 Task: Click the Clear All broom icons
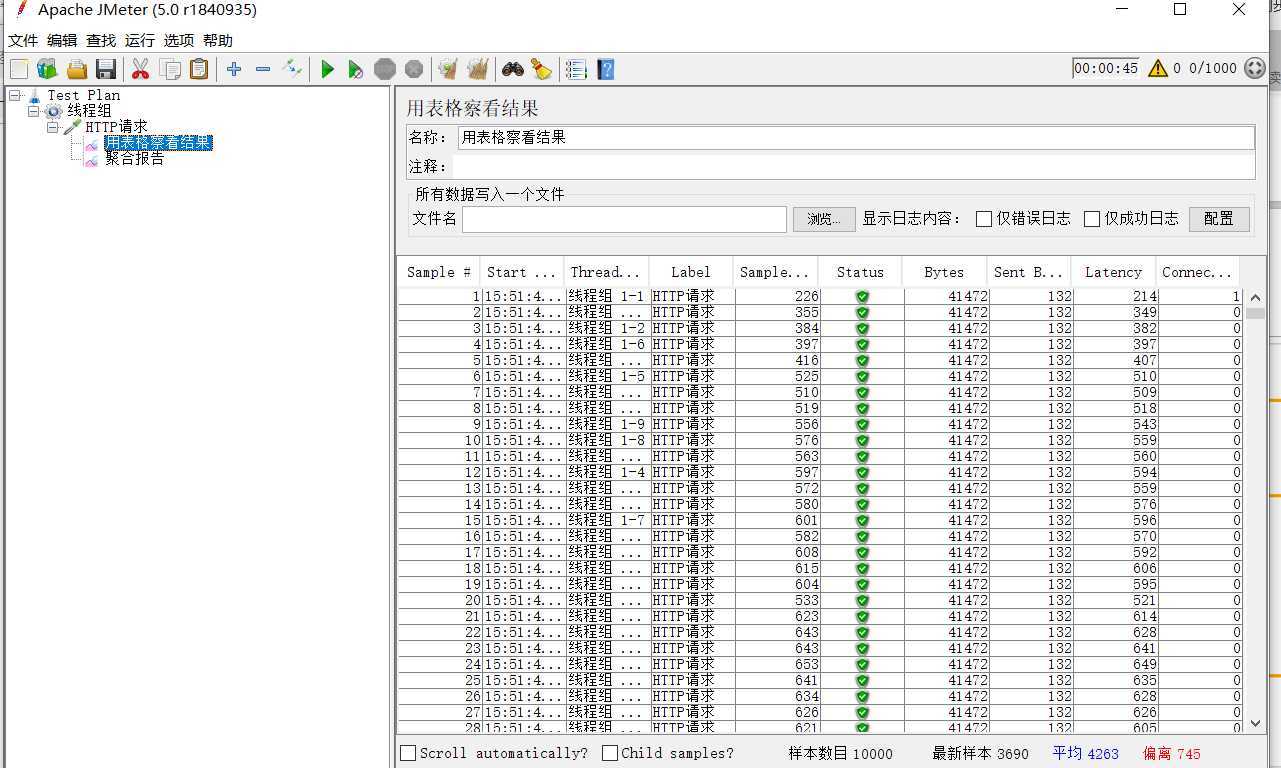[478, 69]
